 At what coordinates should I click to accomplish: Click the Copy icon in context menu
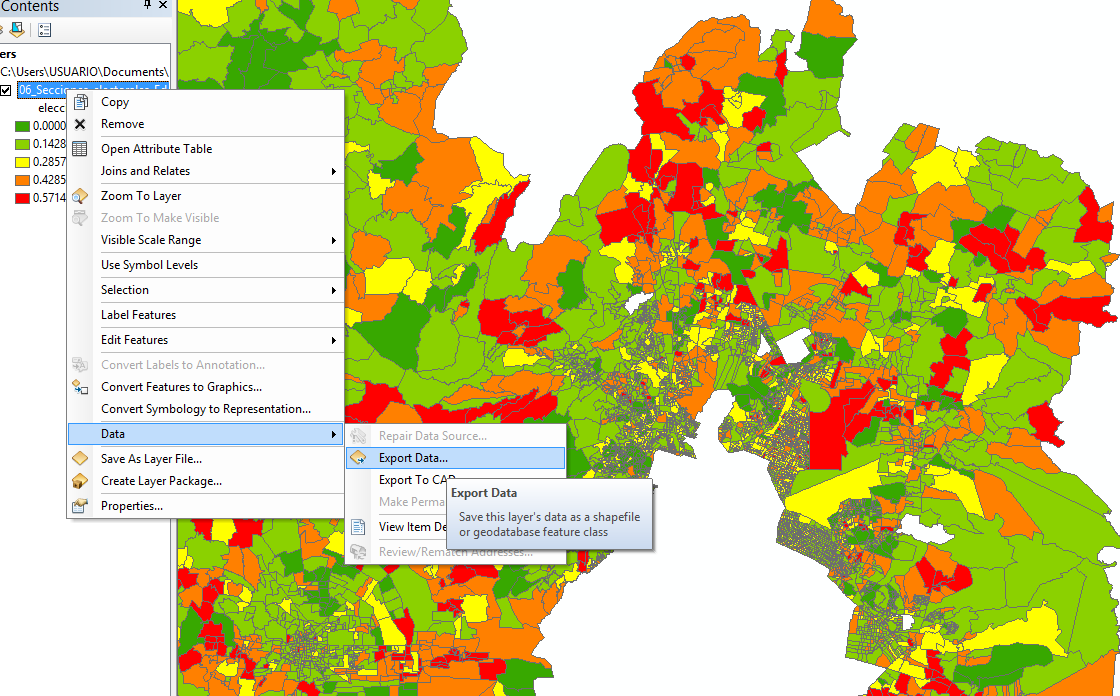tap(80, 102)
